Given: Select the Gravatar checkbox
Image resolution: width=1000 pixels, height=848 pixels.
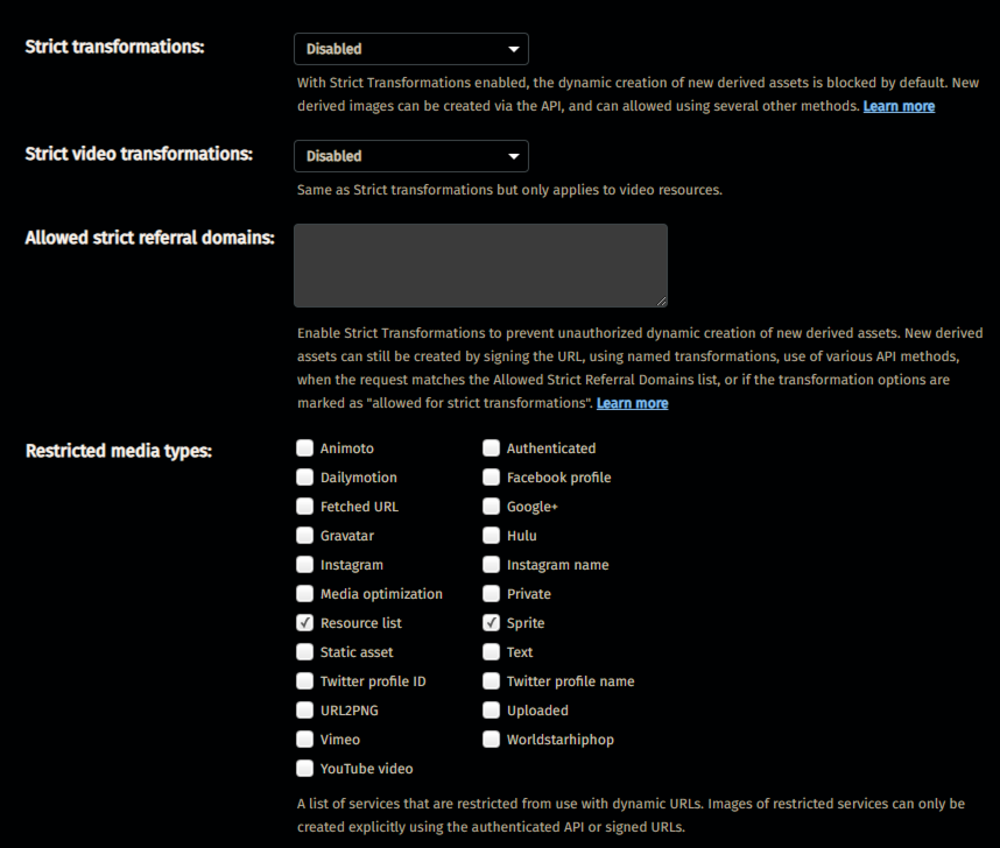Looking at the screenshot, I should coord(305,535).
